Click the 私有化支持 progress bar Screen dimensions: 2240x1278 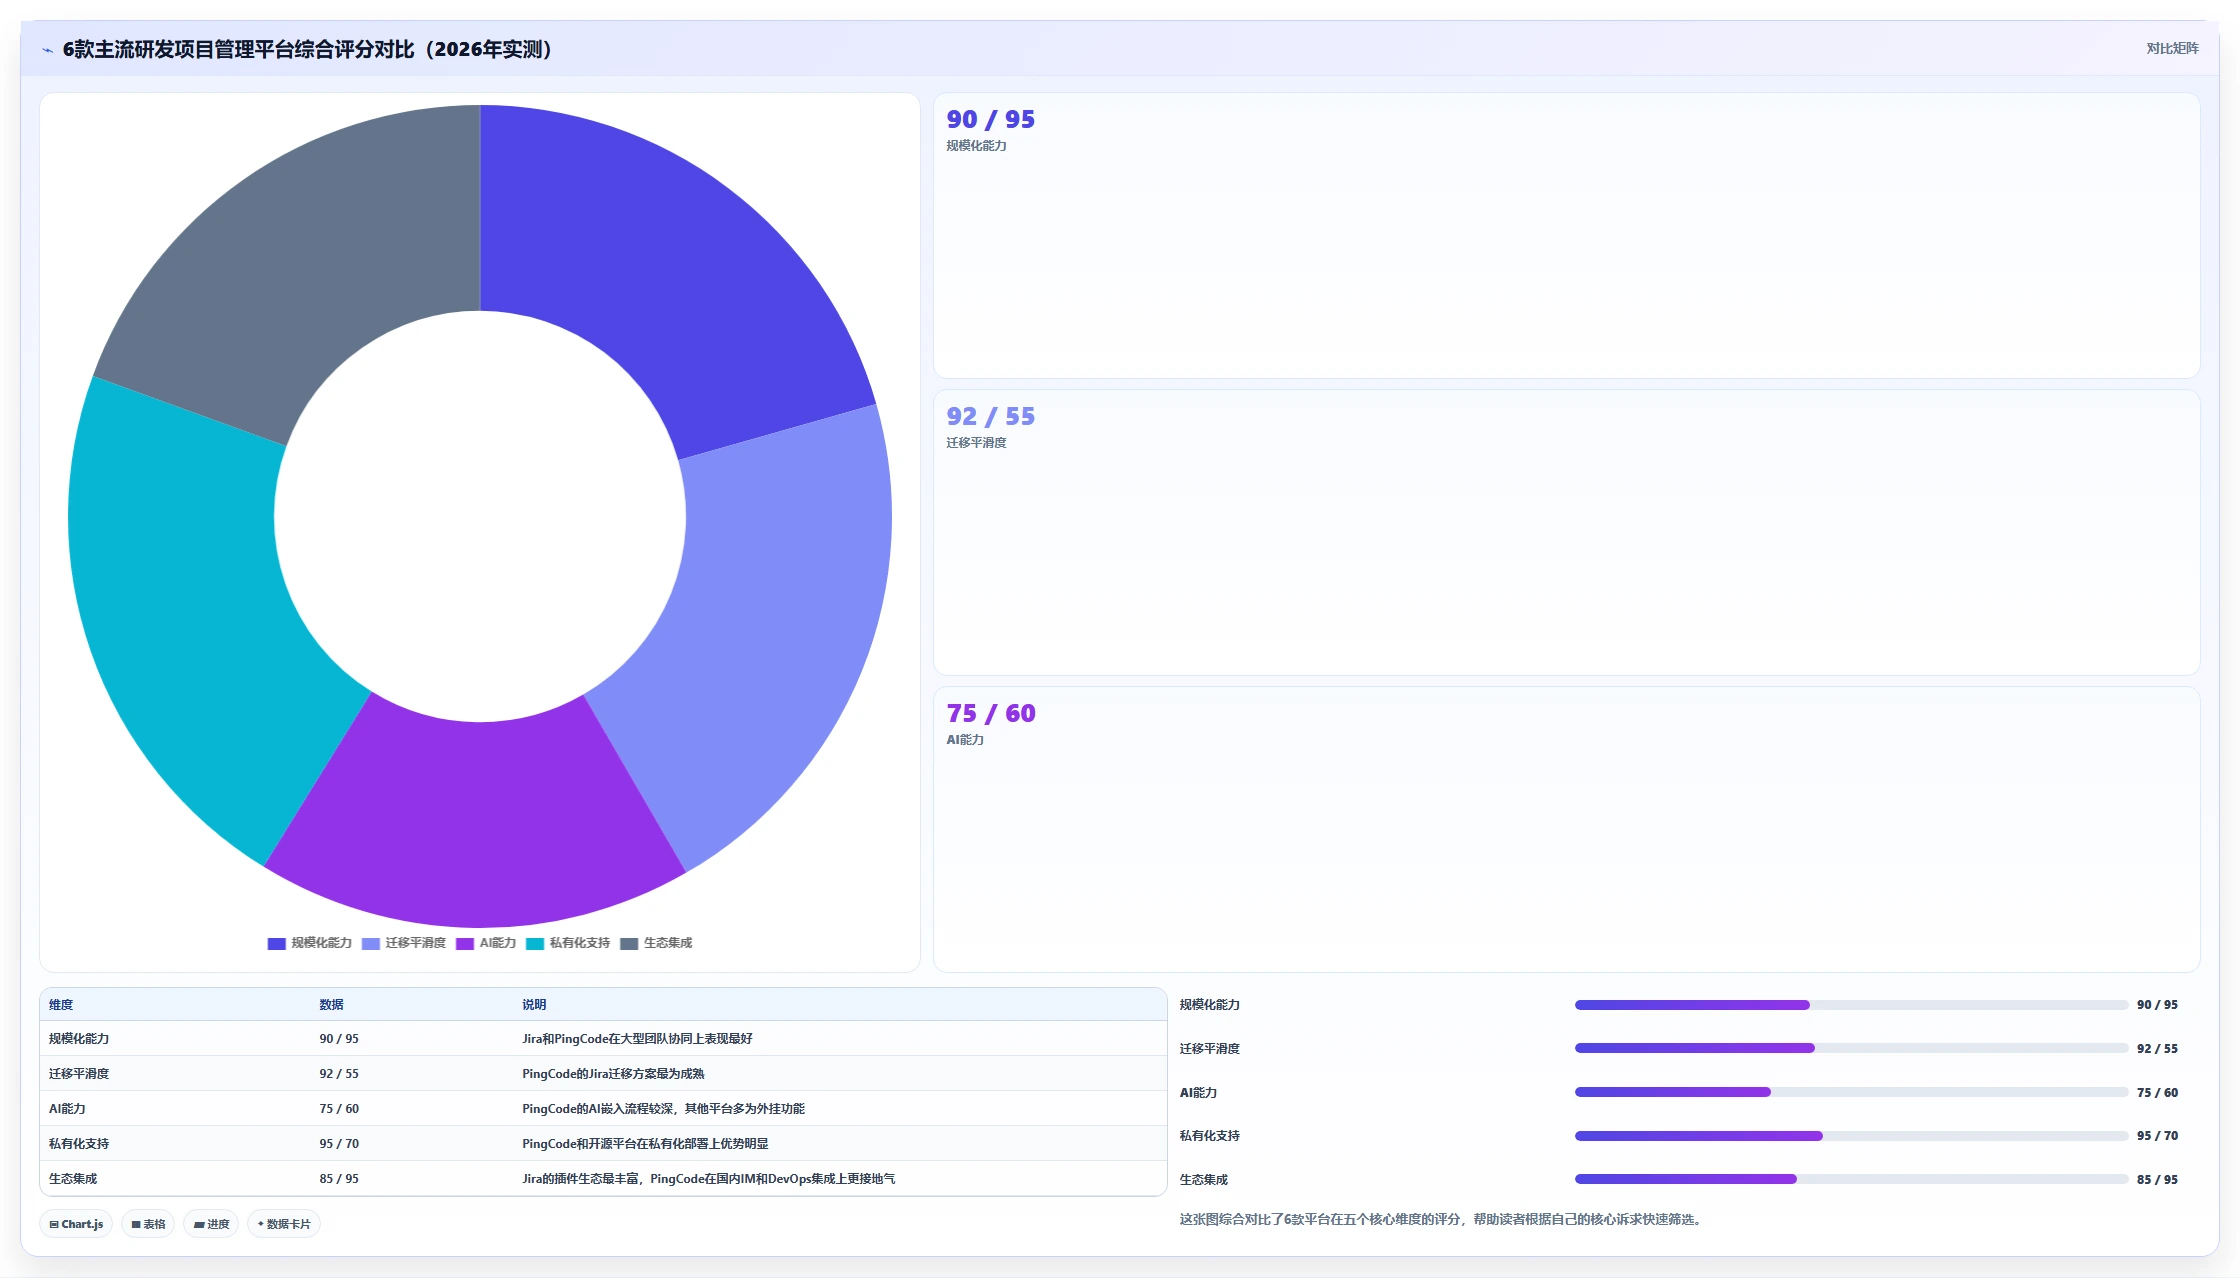(1851, 1136)
